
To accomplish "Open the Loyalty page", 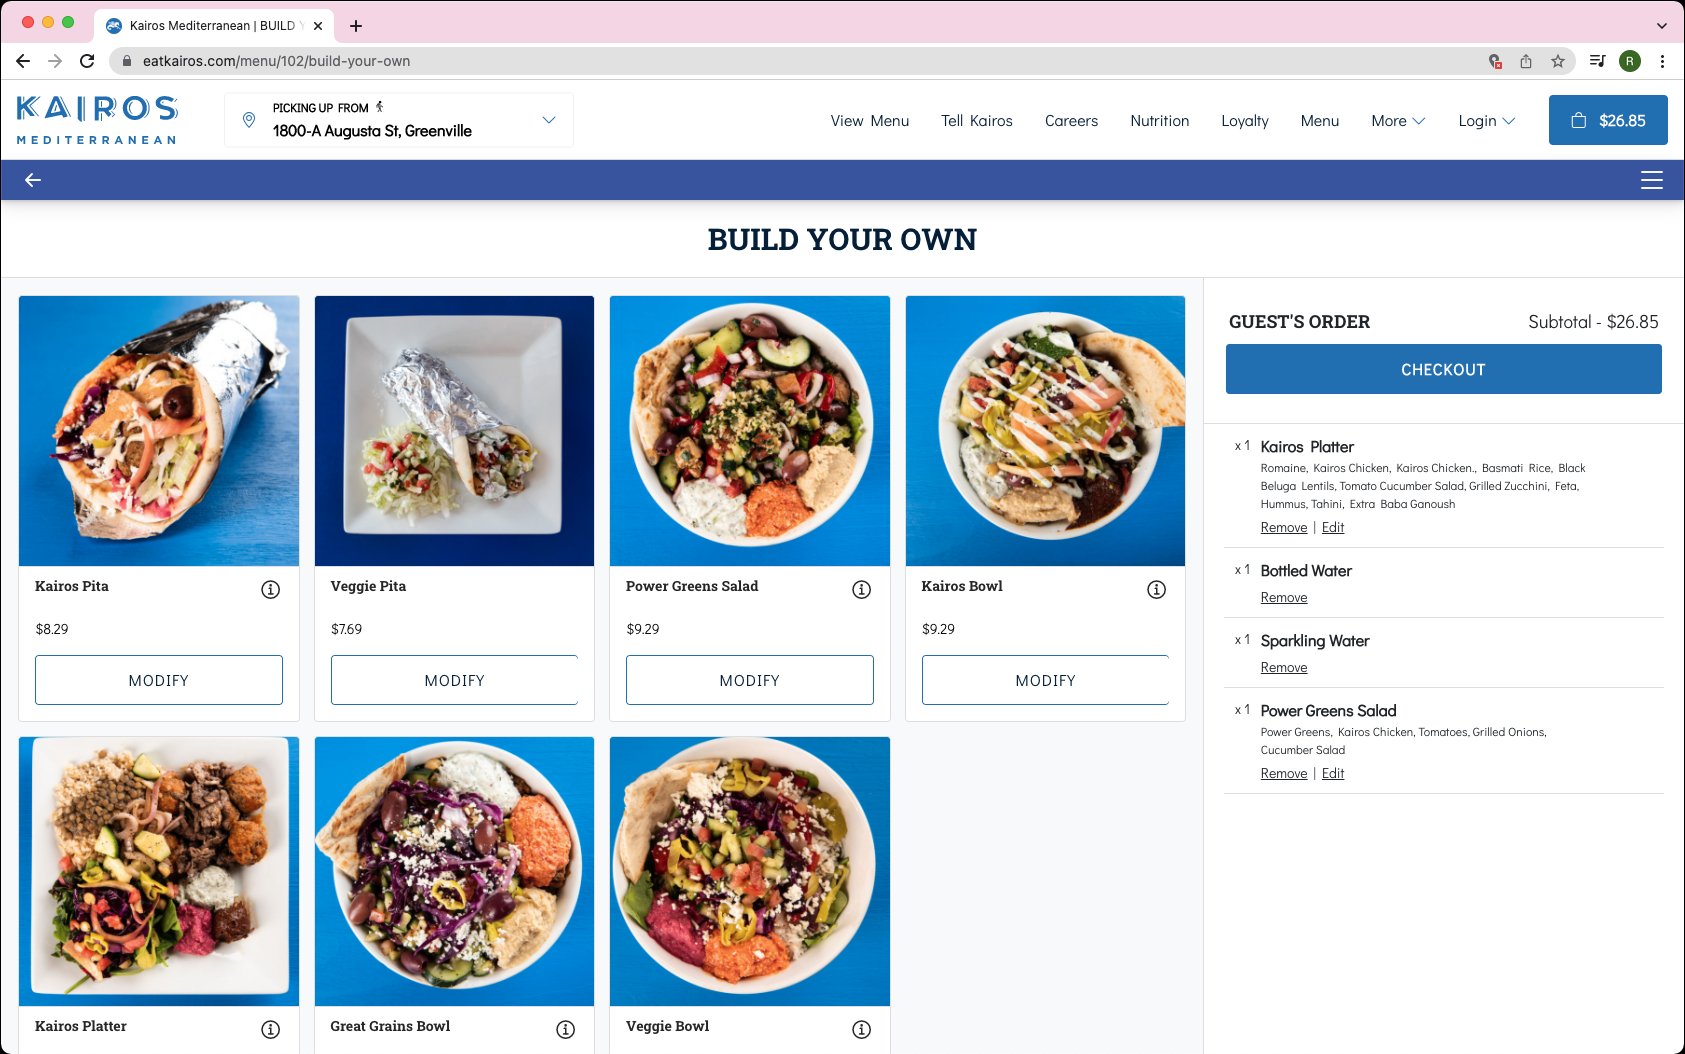I will (1245, 121).
